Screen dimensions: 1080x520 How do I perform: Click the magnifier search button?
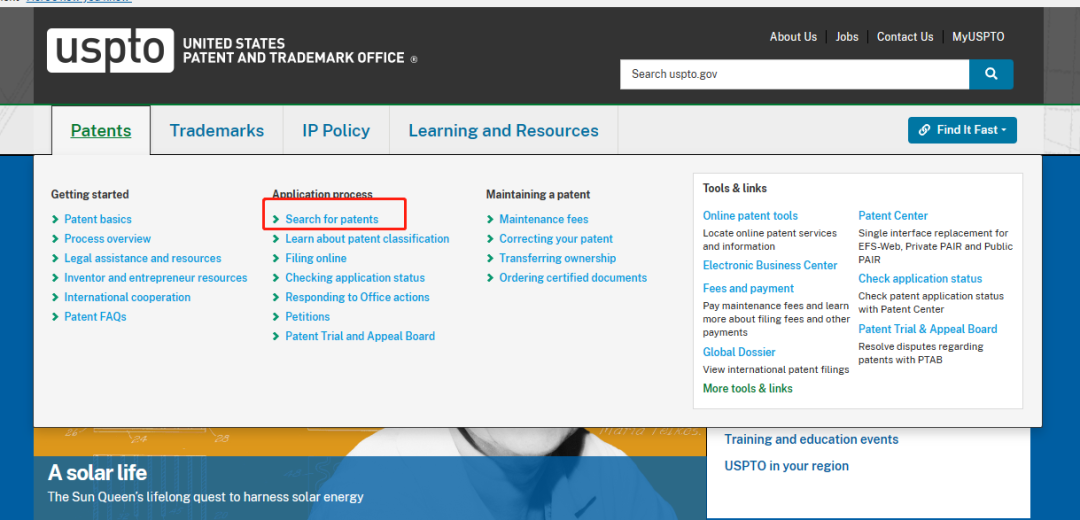tap(991, 74)
